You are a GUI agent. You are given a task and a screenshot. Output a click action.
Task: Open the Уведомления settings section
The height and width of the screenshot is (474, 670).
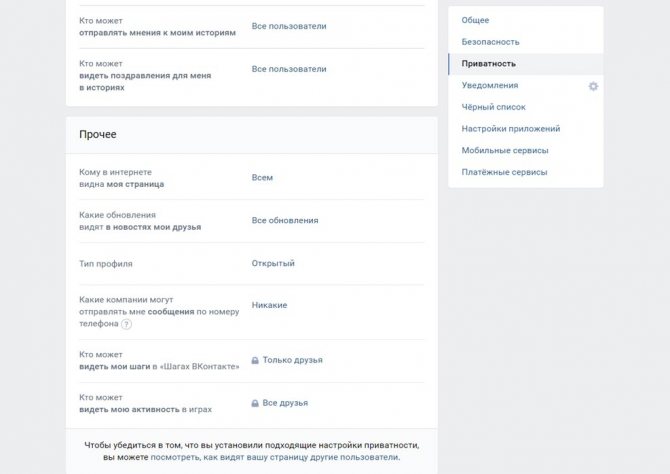(x=490, y=85)
